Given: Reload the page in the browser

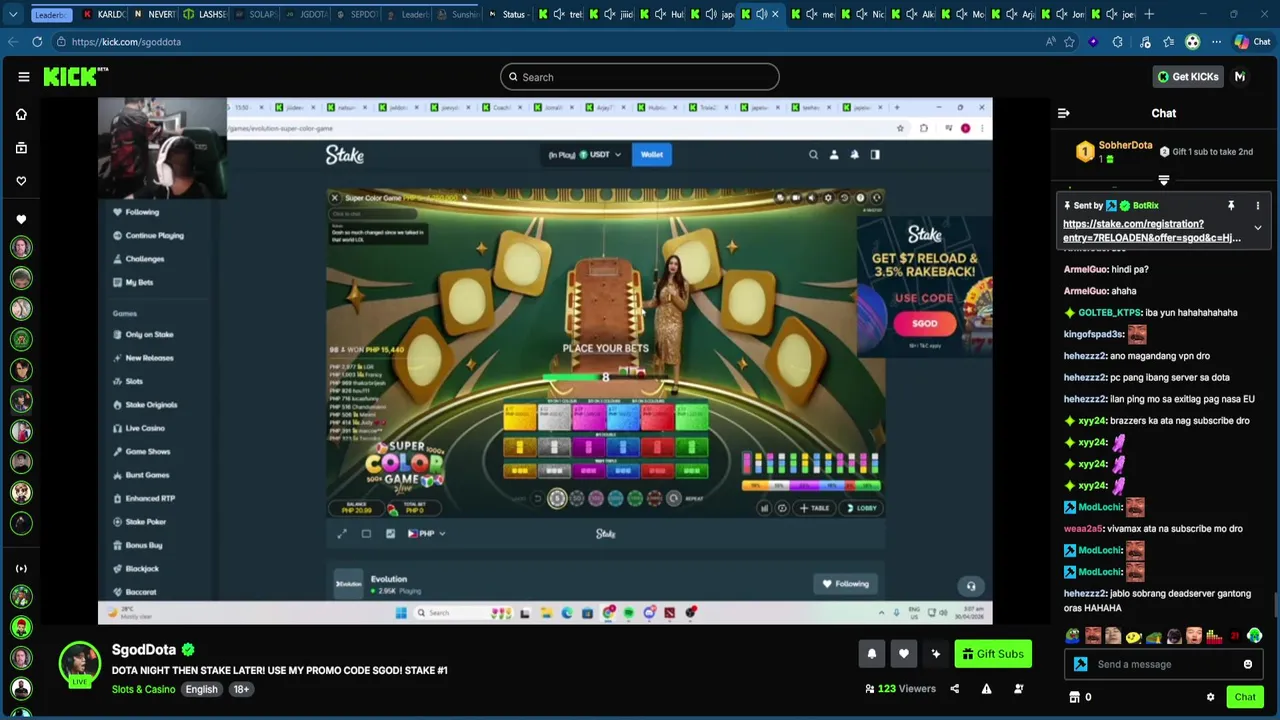Looking at the screenshot, I should point(37,42).
